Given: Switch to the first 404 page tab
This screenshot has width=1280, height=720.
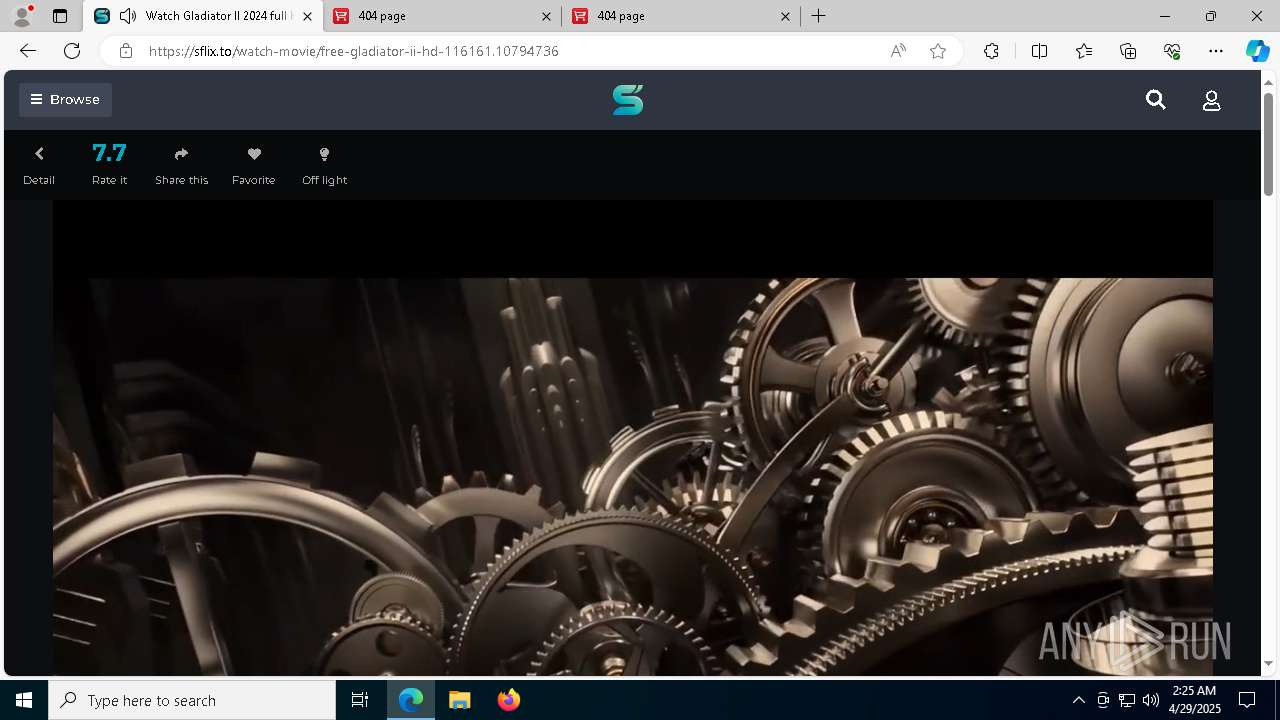Looking at the screenshot, I should click(443, 16).
